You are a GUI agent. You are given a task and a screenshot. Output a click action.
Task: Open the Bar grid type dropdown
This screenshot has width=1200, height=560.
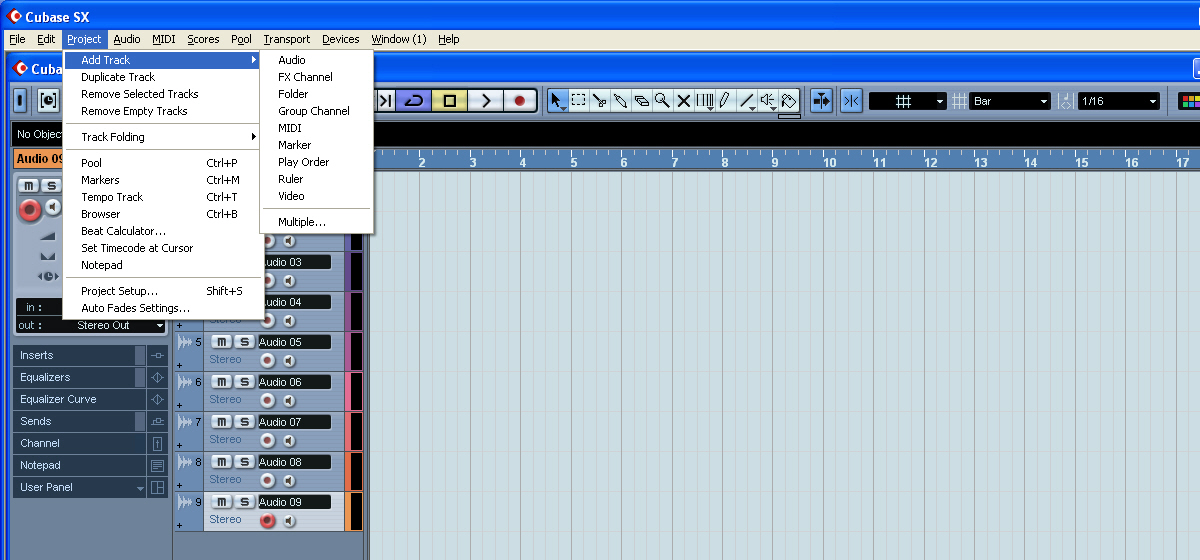point(1011,101)
